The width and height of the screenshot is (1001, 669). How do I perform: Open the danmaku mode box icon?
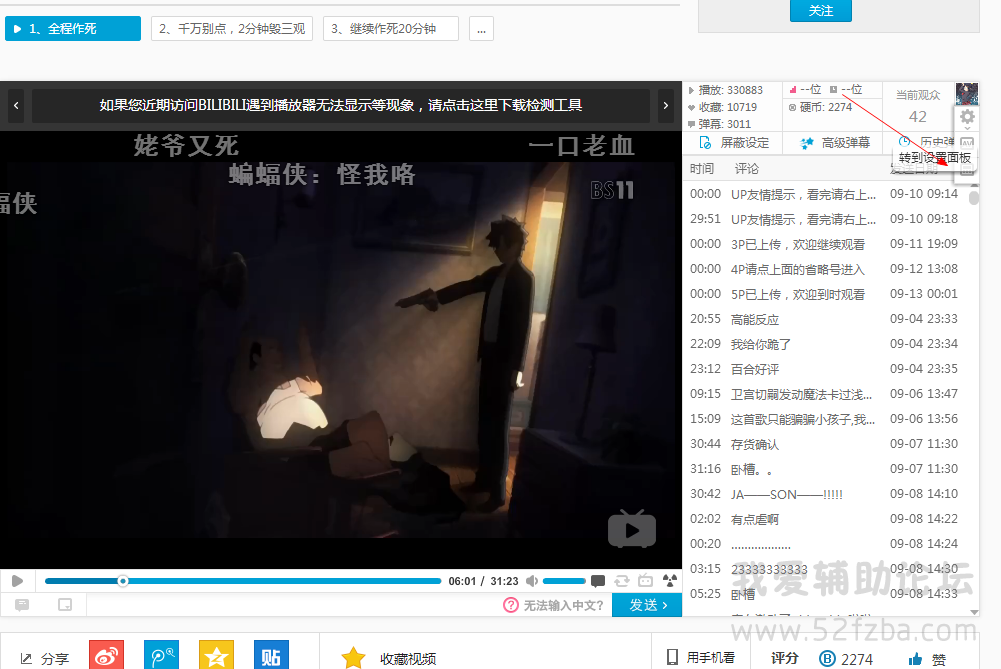[x=64, y=605]
